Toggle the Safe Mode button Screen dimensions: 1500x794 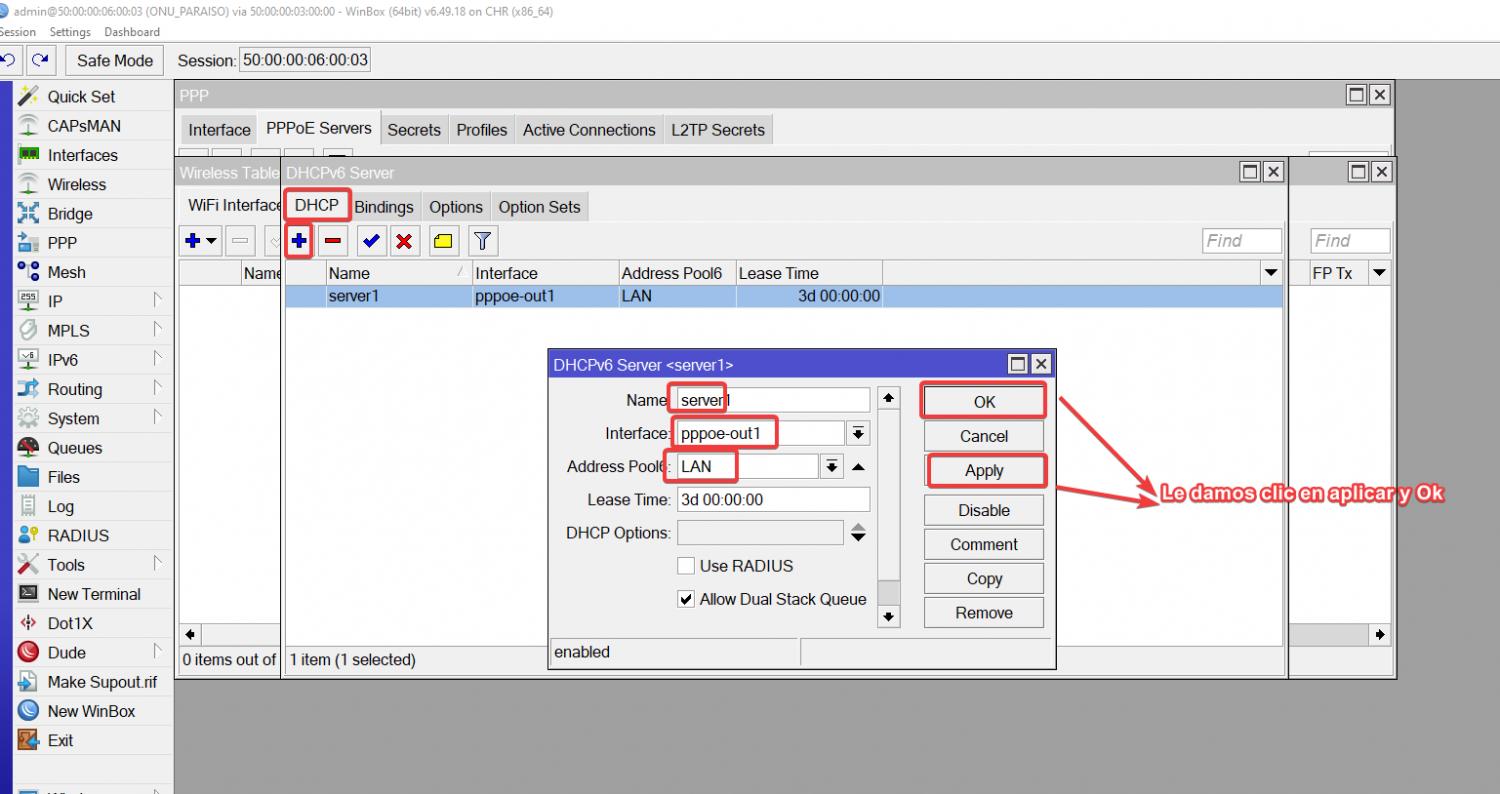click(115, 60)
